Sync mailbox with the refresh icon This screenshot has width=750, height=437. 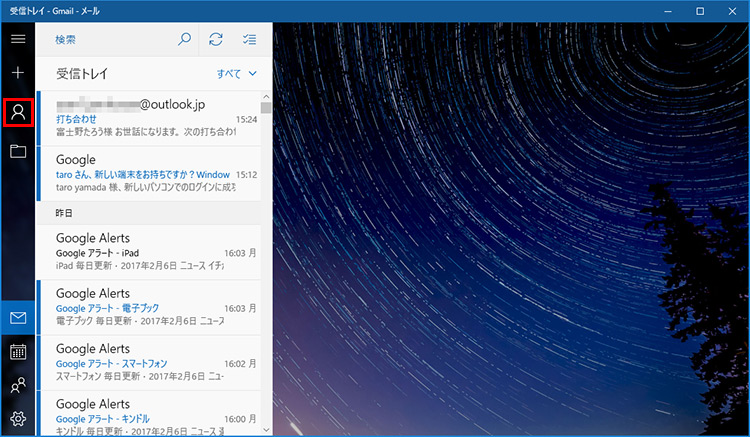pos(215,39)
